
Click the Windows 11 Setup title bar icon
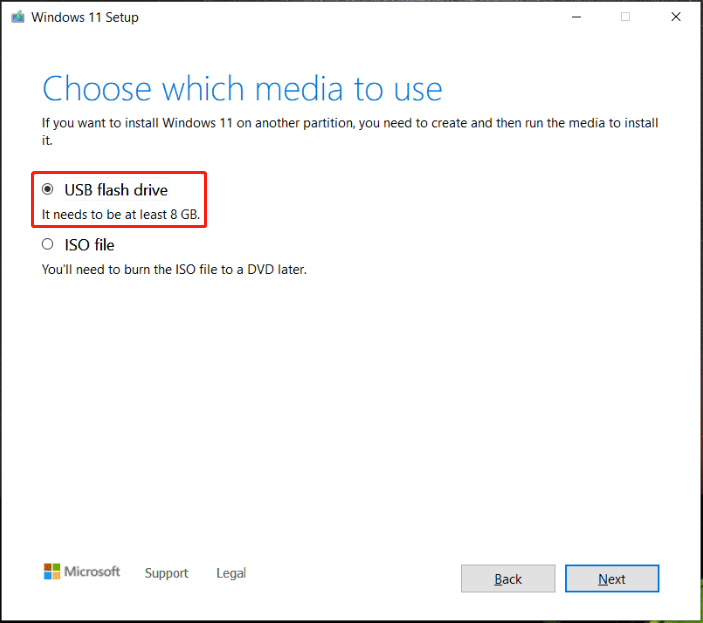[17, 17]
